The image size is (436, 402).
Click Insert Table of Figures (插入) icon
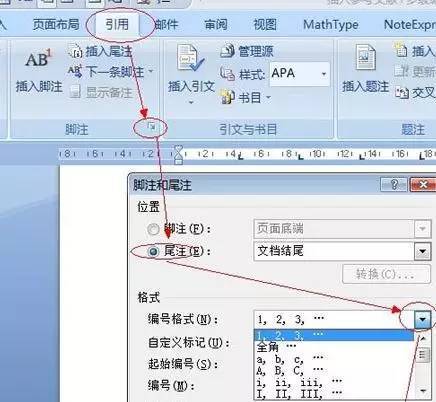tap(401, 50)
